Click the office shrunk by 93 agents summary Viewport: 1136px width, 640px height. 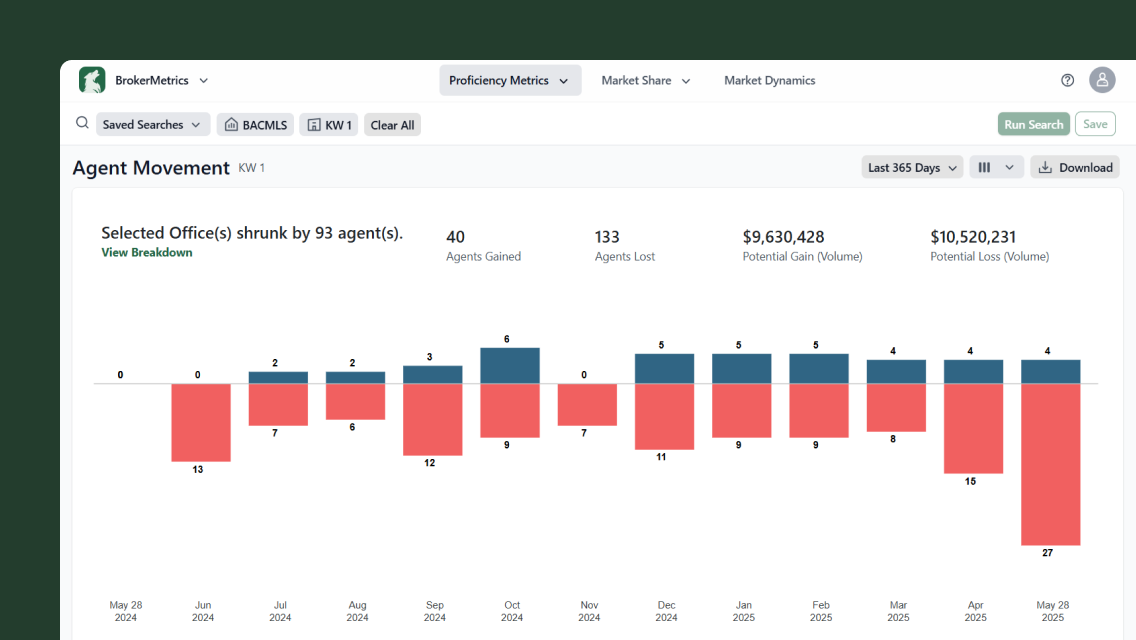coord(252,233)
